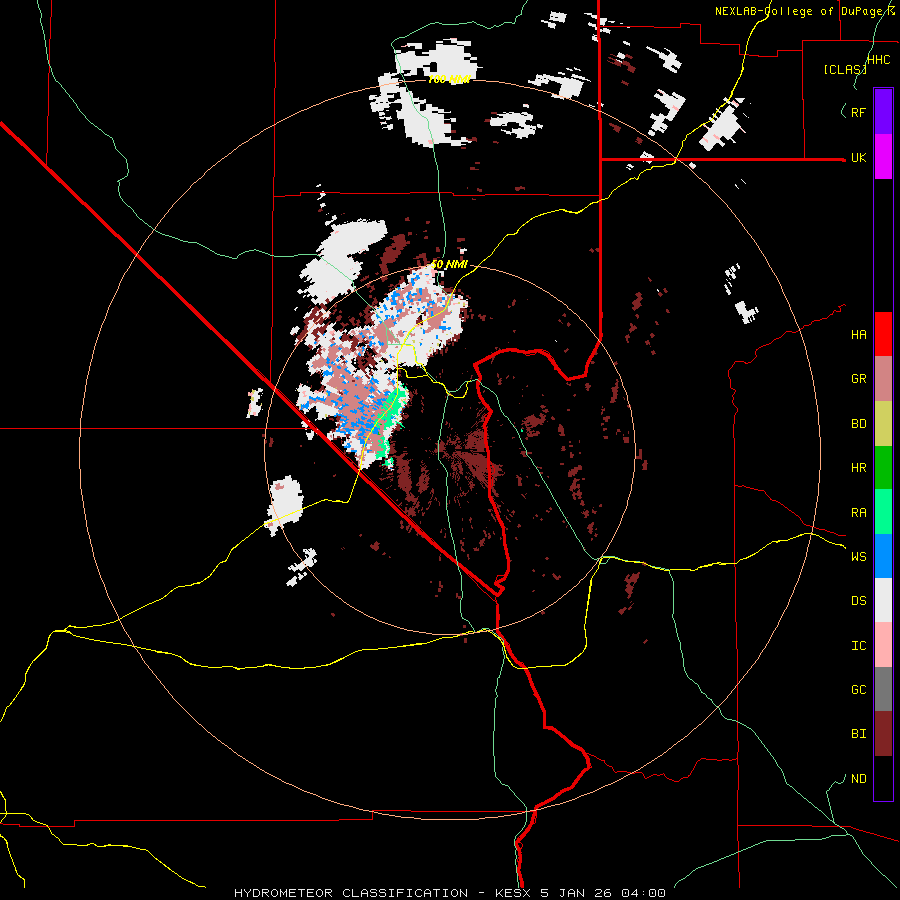Click the 'HA' legend label
900x900 pixels.
[858, 335]
